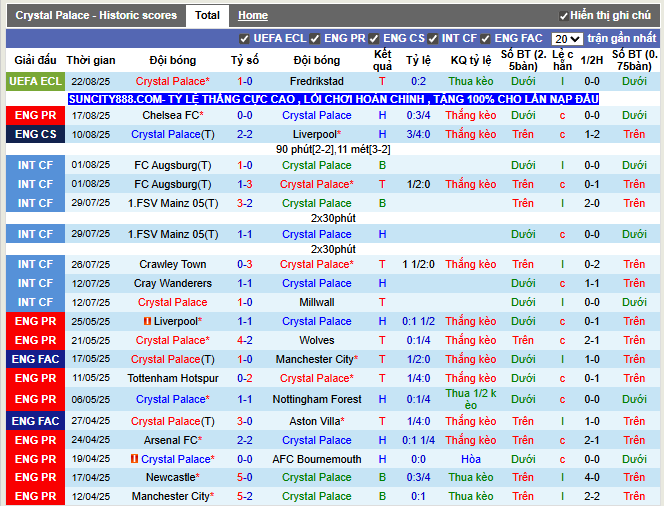Click the 5-2 score for Manchester City match
This screenshot has width=664, height=506.
245,496
